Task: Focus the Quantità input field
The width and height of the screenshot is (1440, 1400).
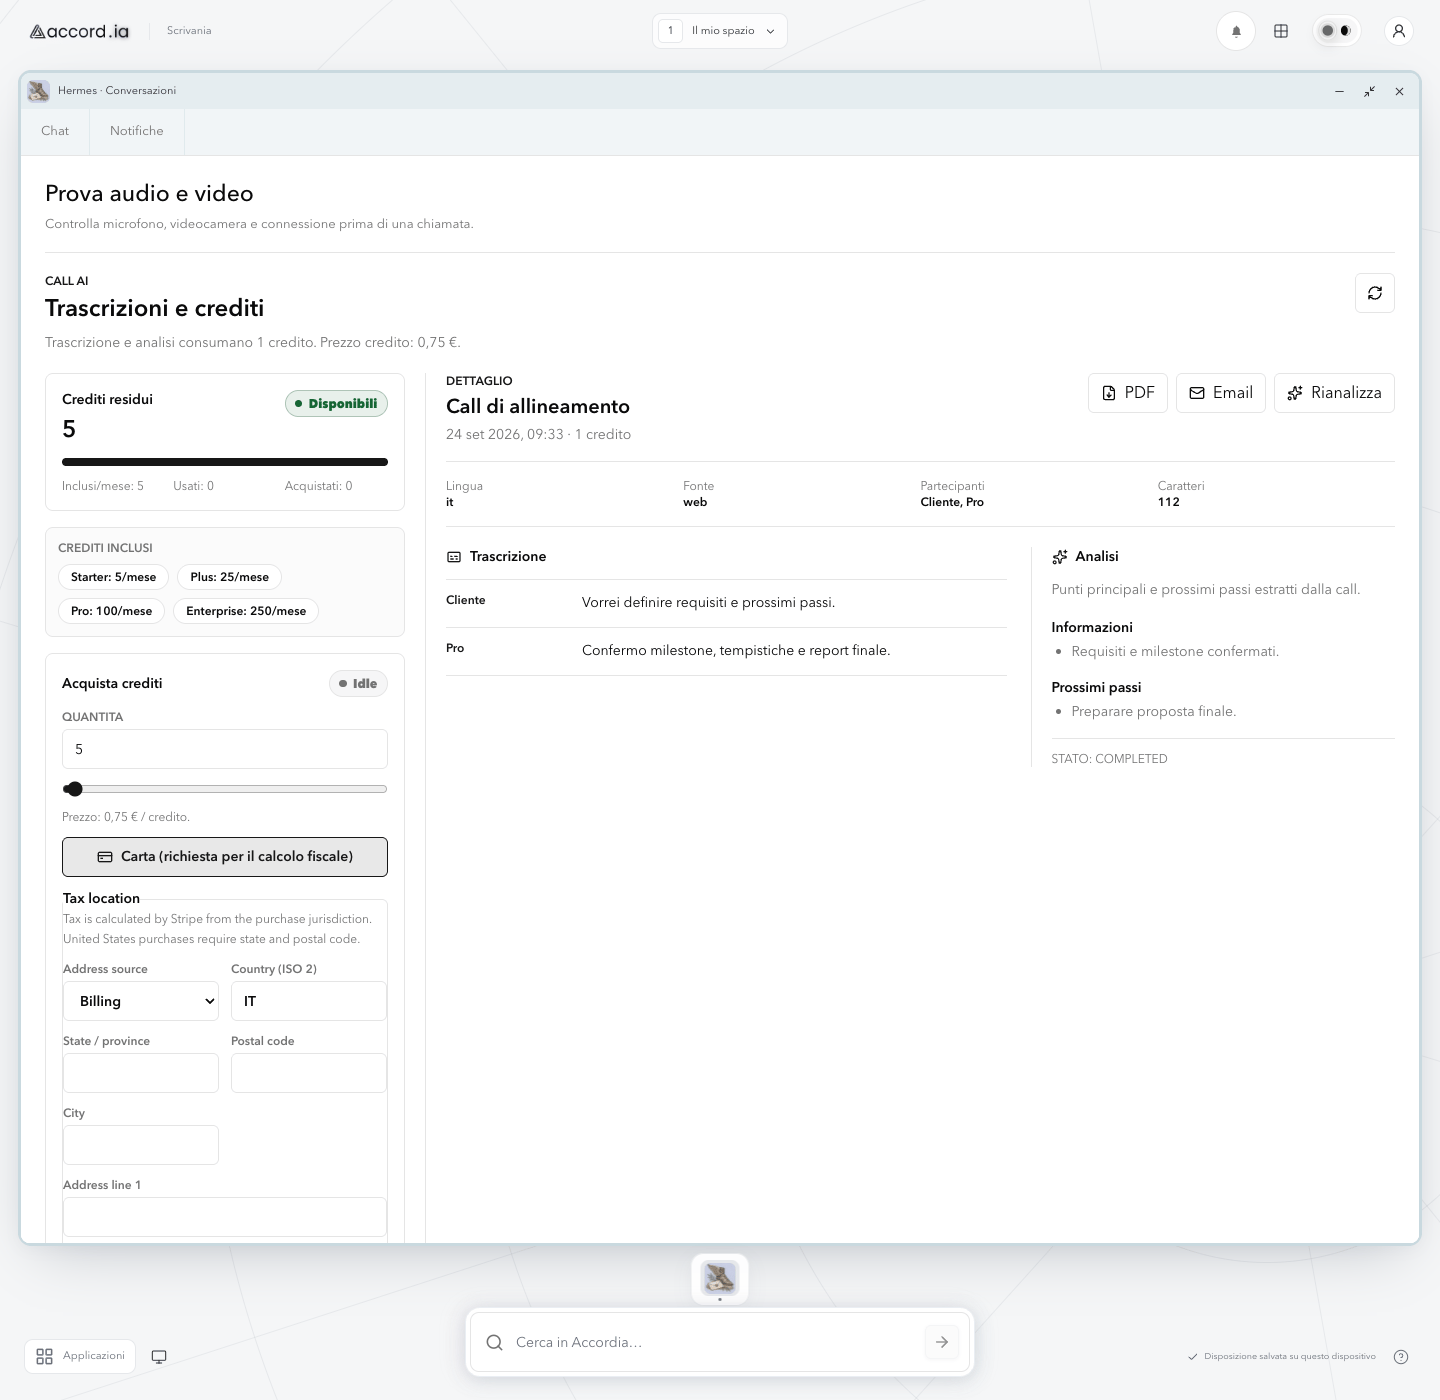Action: tap(225, 749)
